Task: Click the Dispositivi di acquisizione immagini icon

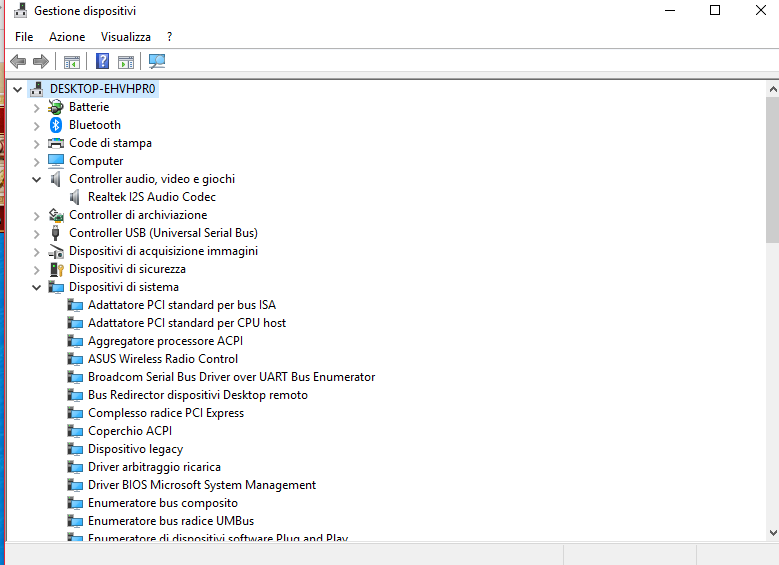Action: point(56,251)
